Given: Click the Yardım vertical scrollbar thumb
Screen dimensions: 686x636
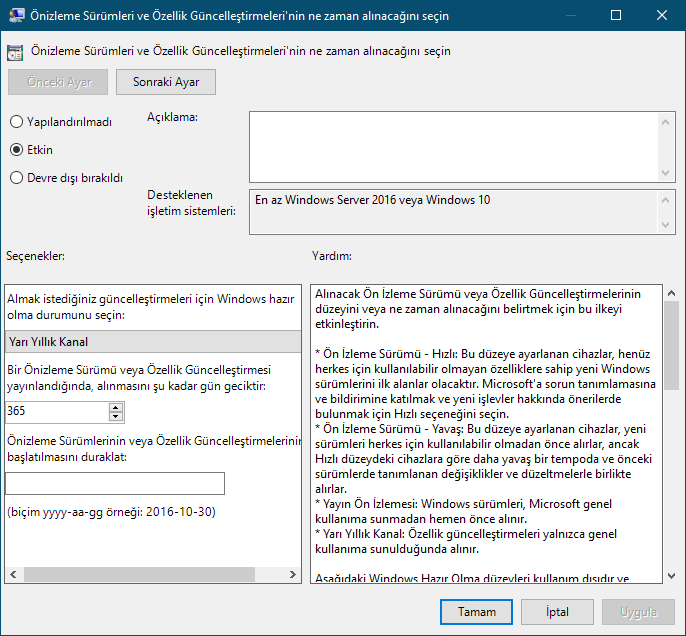Looking at the screenshot, I should [672, 346].
